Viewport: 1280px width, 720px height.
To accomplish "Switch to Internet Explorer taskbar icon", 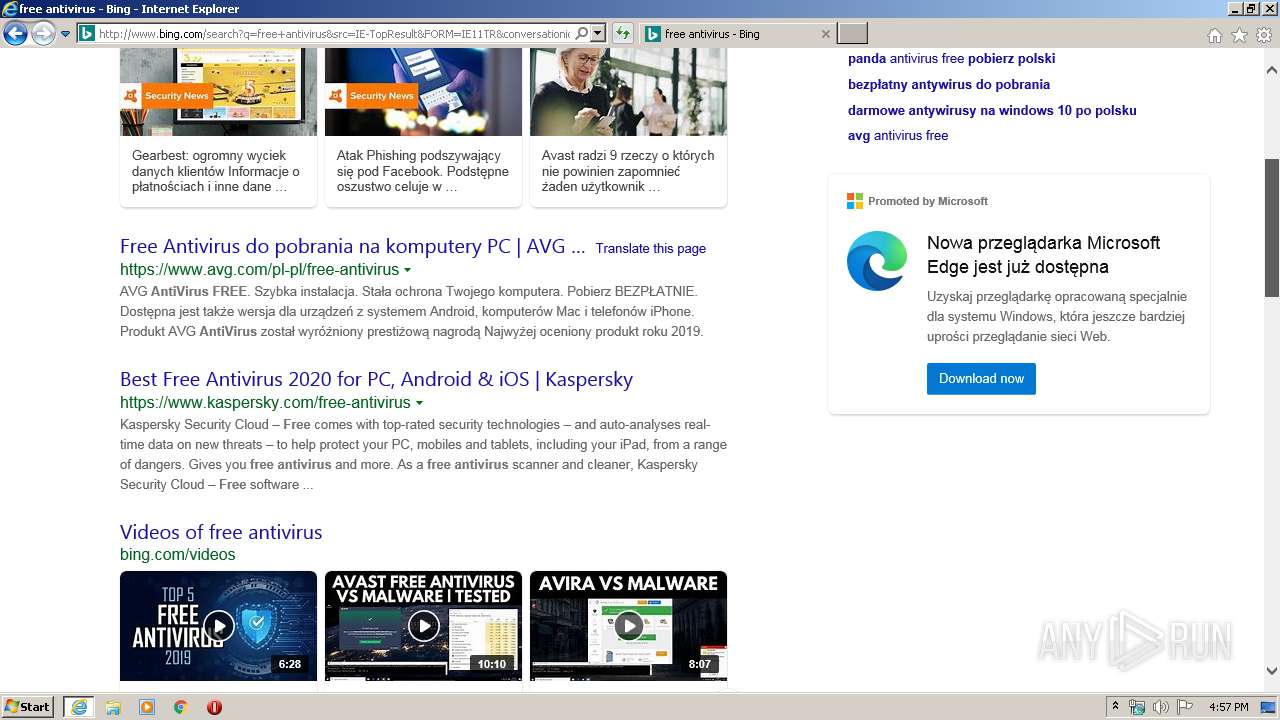I will (79, 707).
